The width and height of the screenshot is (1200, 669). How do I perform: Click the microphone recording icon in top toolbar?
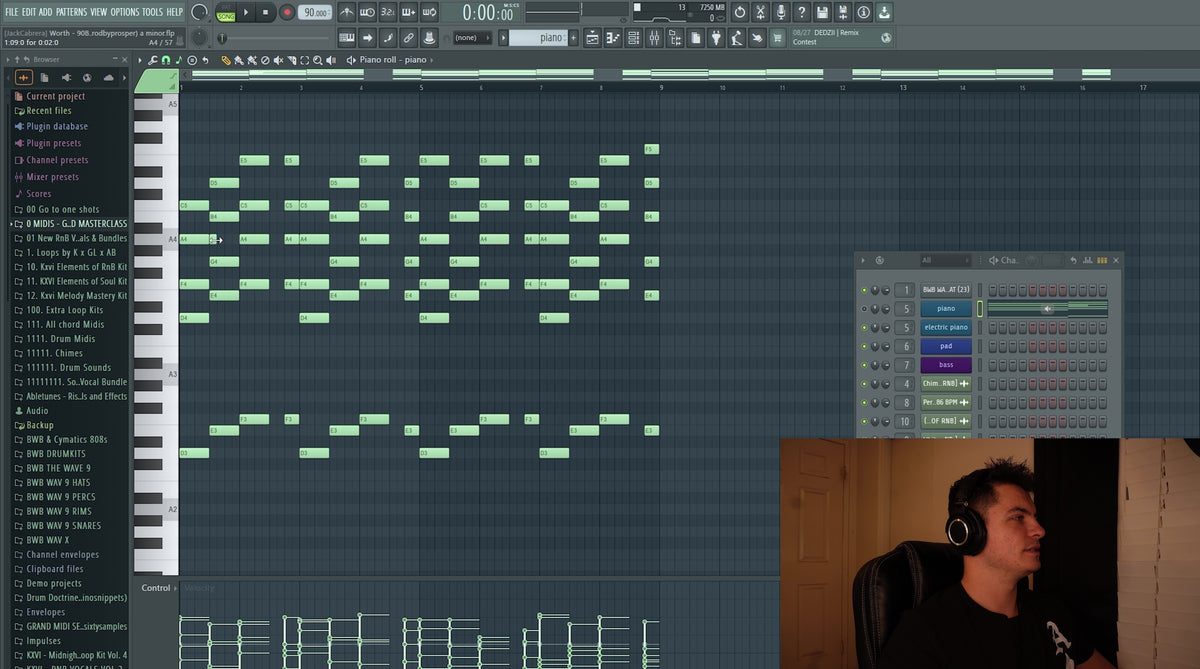tap(780, 13)
